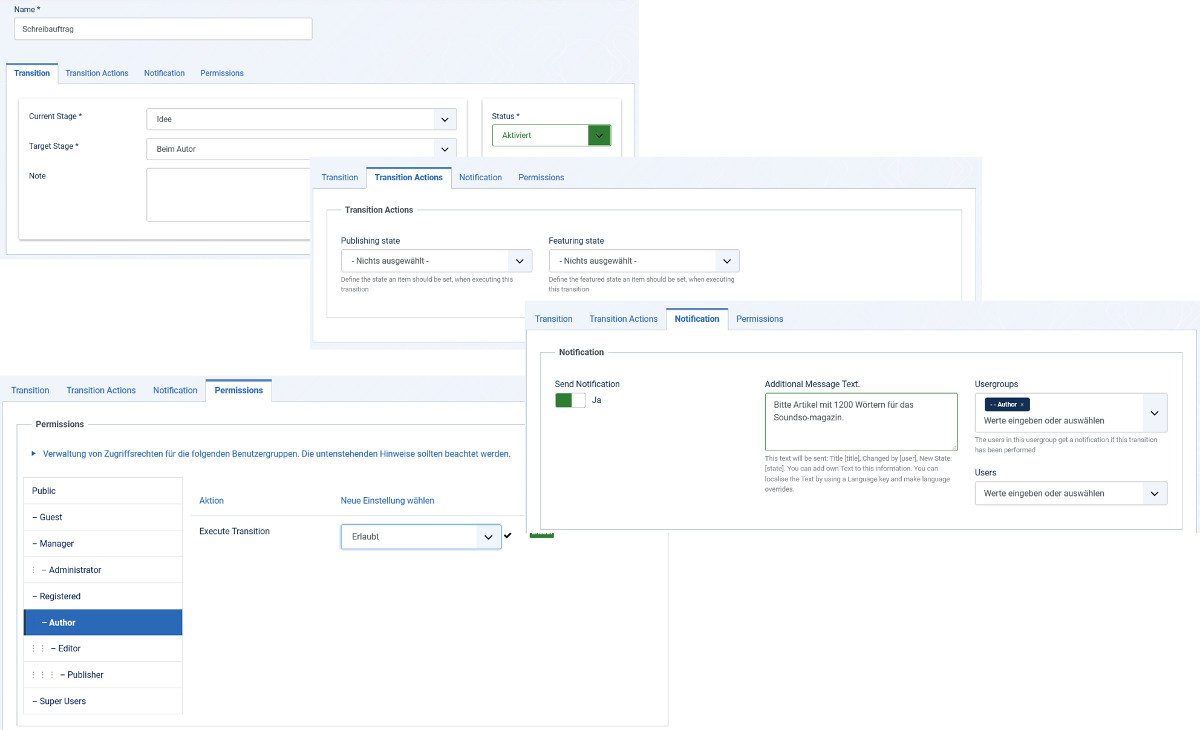1200x730 pixels.
Task: Click the Additional Message Text area
Action: tap(861, 421)
